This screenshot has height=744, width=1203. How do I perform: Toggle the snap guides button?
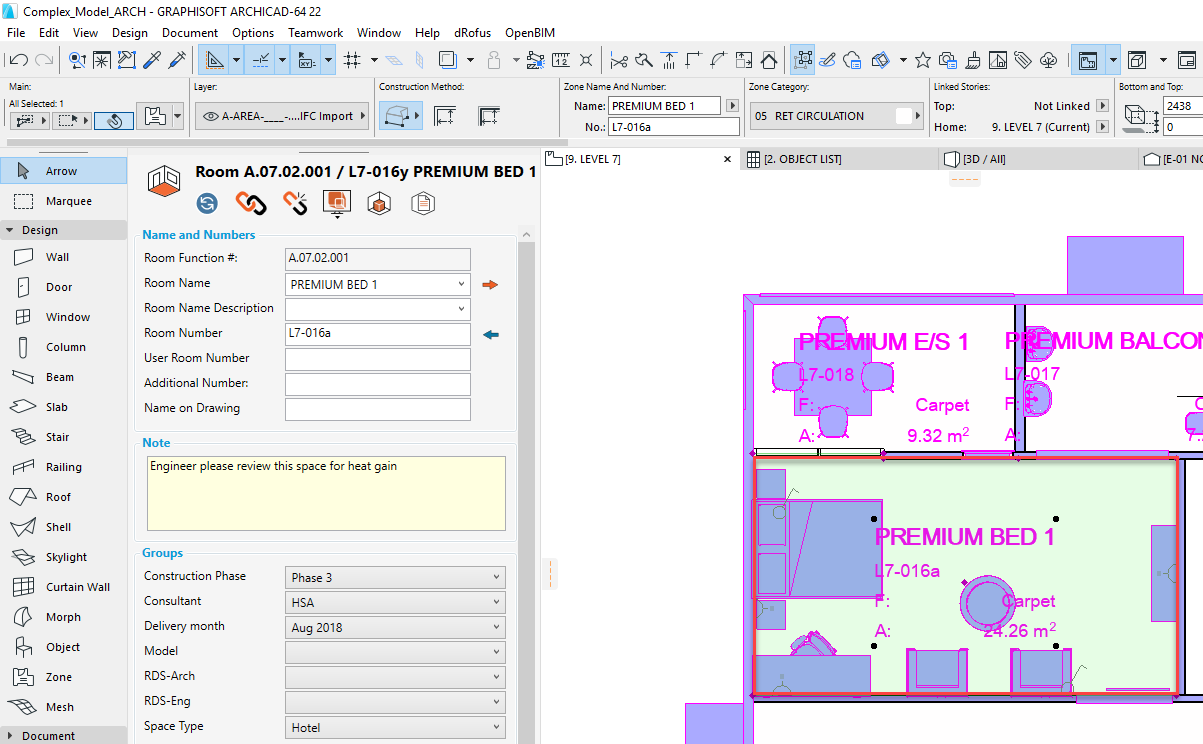pyautogui.click(x=260, y=60)
